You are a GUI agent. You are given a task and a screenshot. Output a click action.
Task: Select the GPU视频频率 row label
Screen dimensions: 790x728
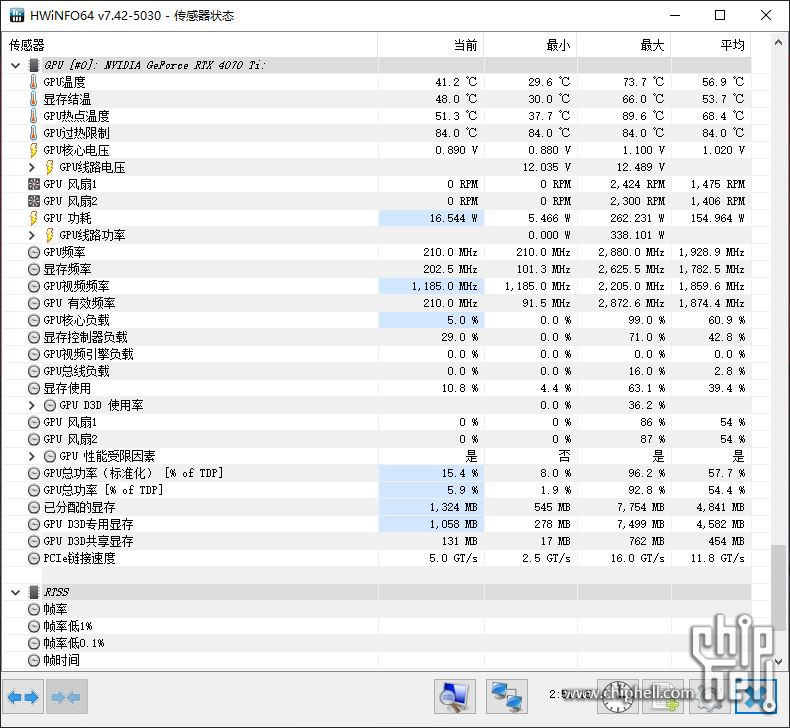76,286
